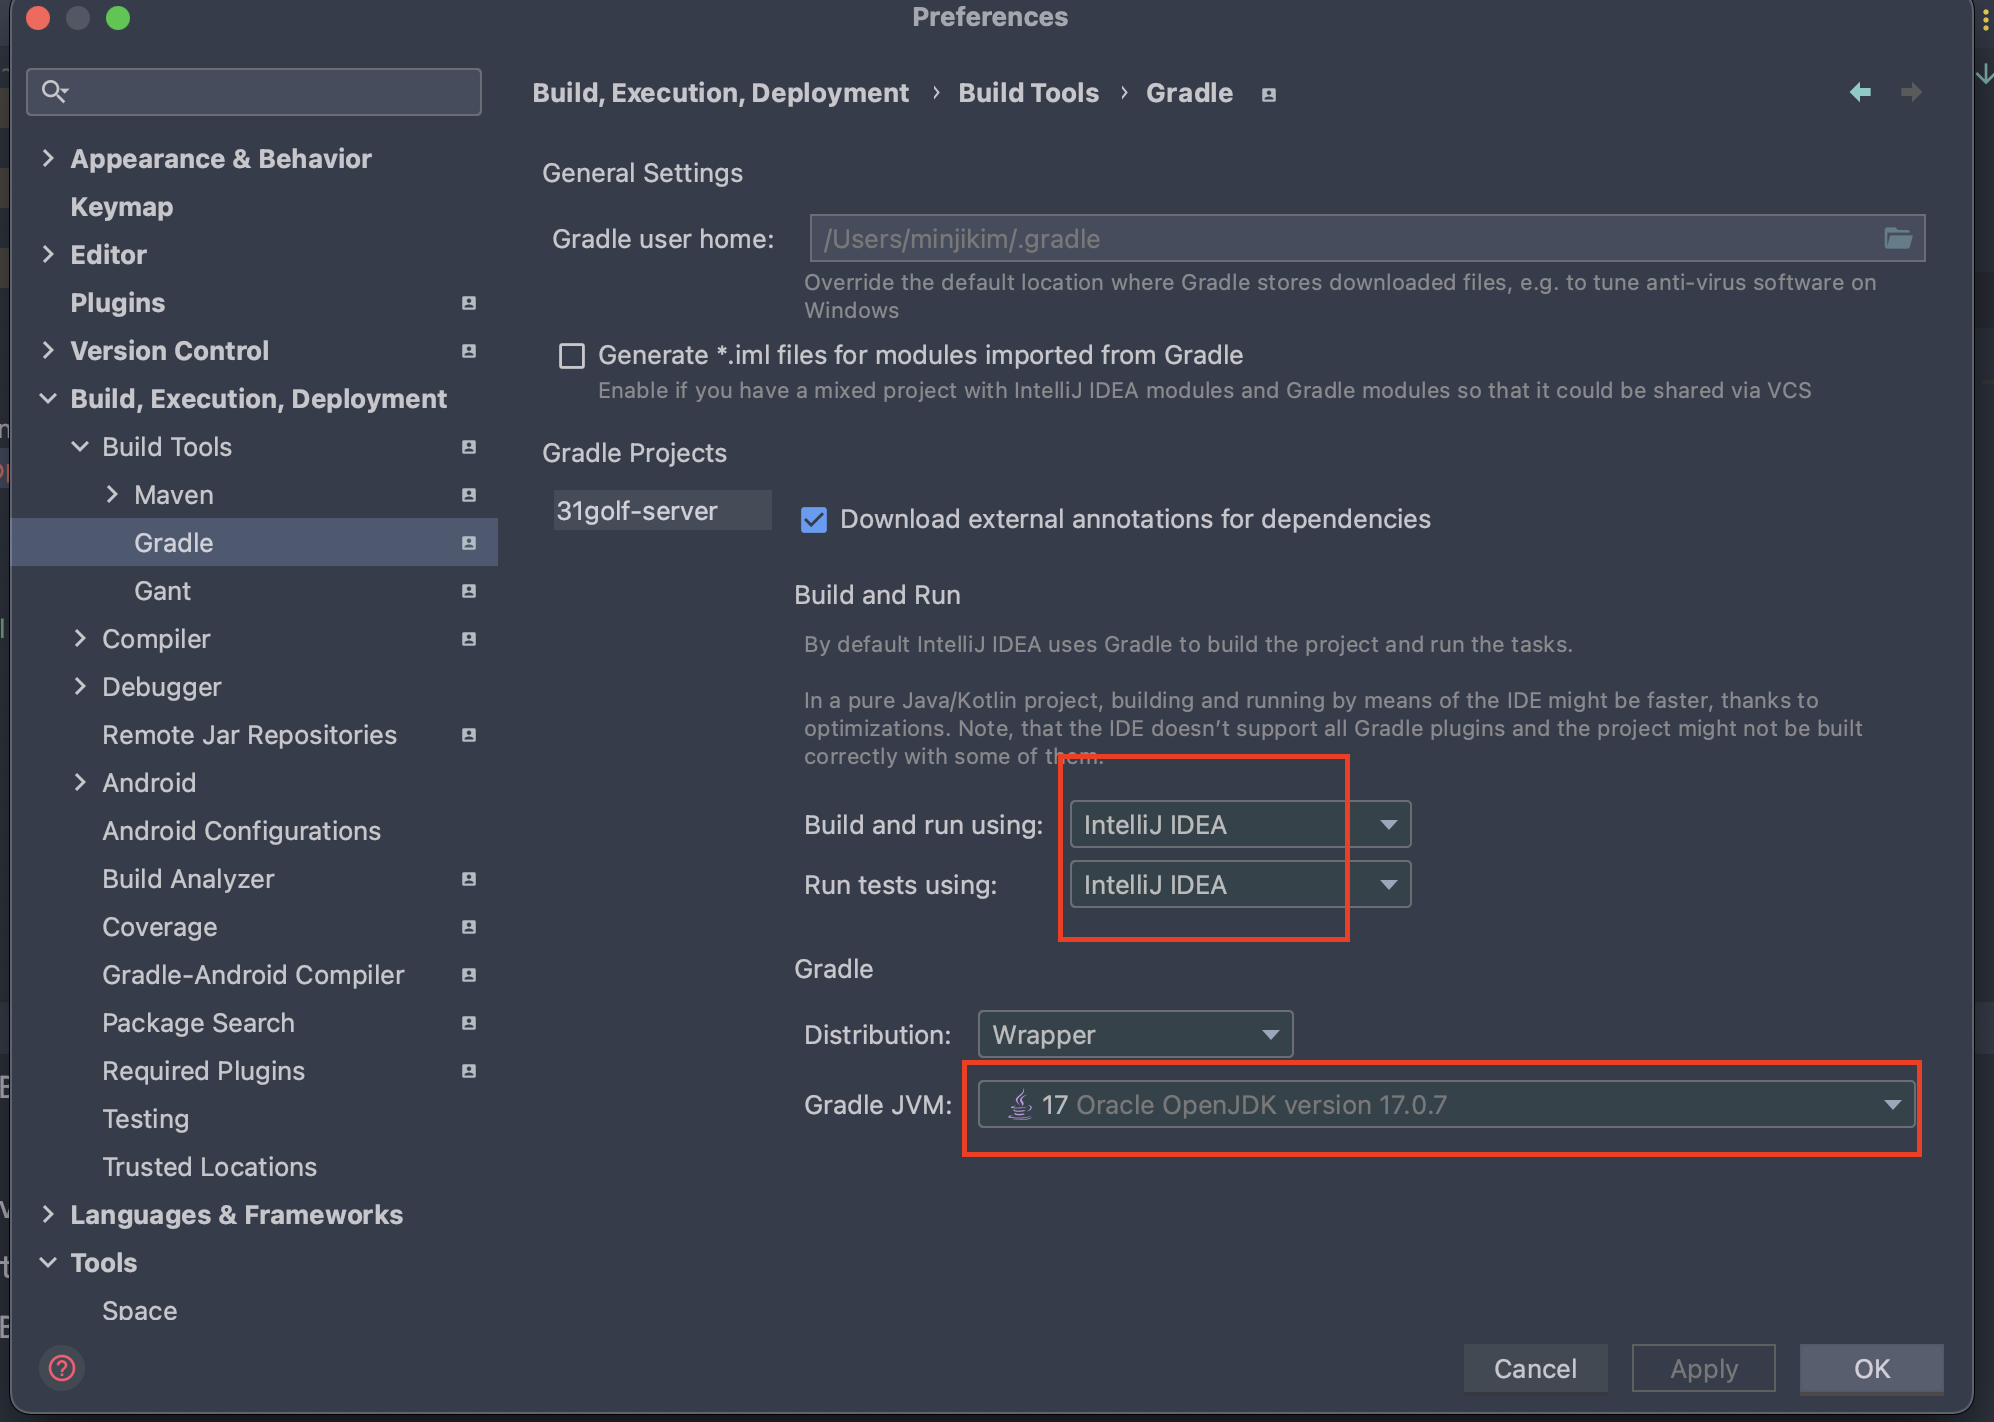Click project-level icon beside Gradle breadcrumb

[1269, 94]
